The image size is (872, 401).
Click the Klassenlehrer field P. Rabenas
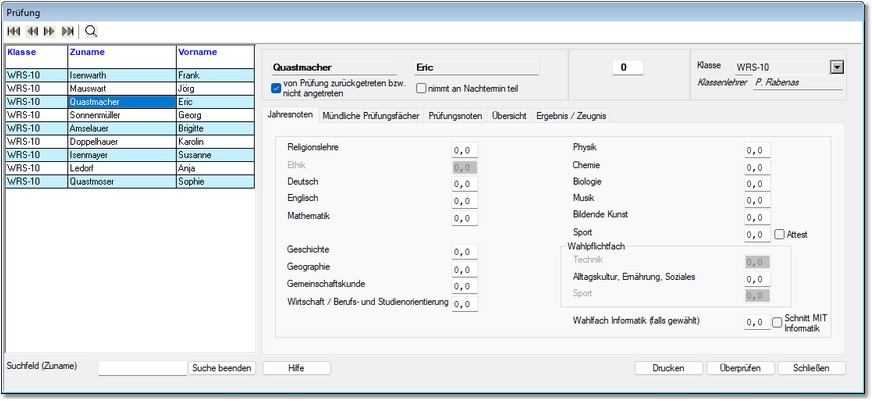(797, 83)
